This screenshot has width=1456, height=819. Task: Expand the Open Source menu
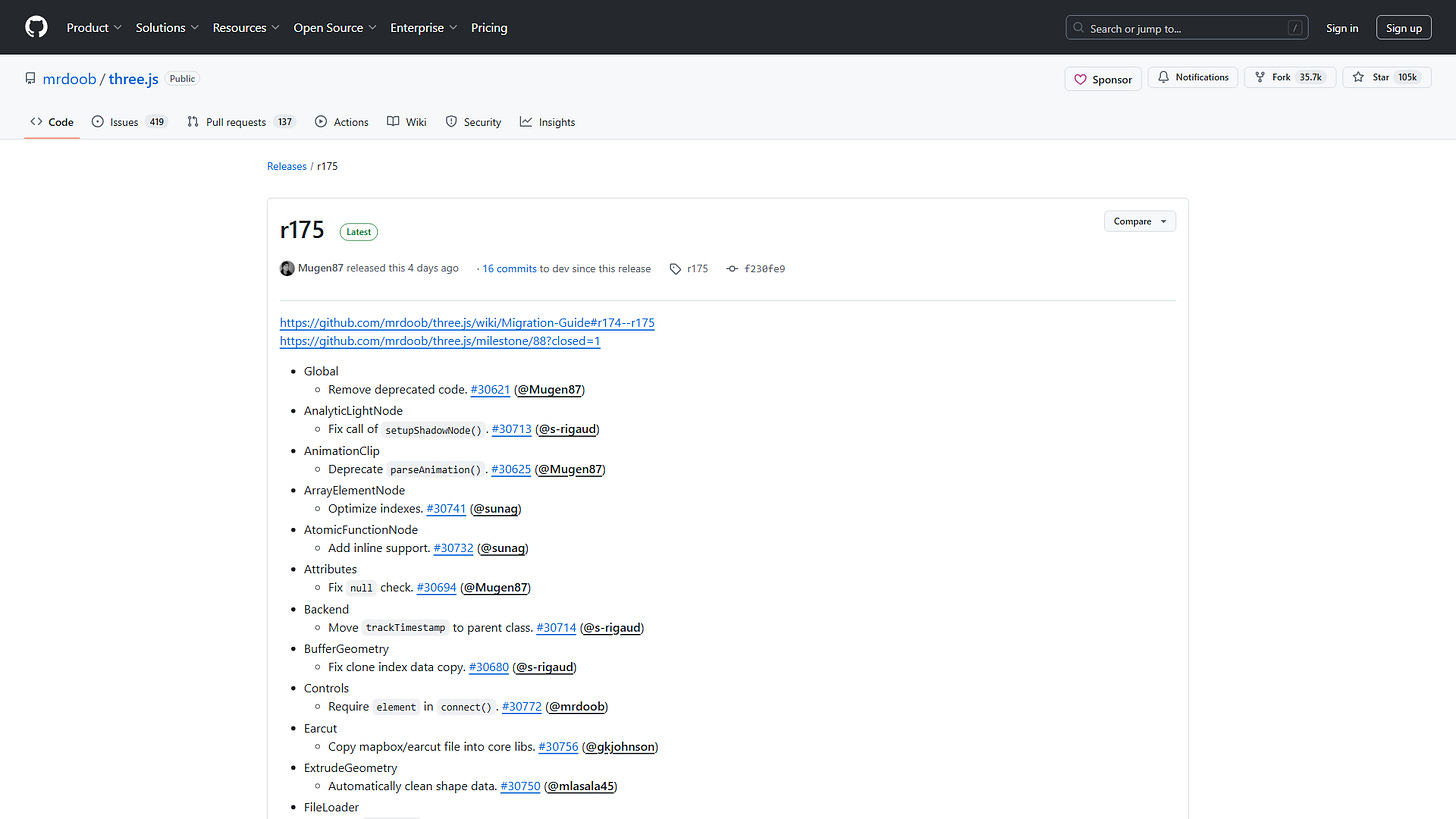pos(335,28)
